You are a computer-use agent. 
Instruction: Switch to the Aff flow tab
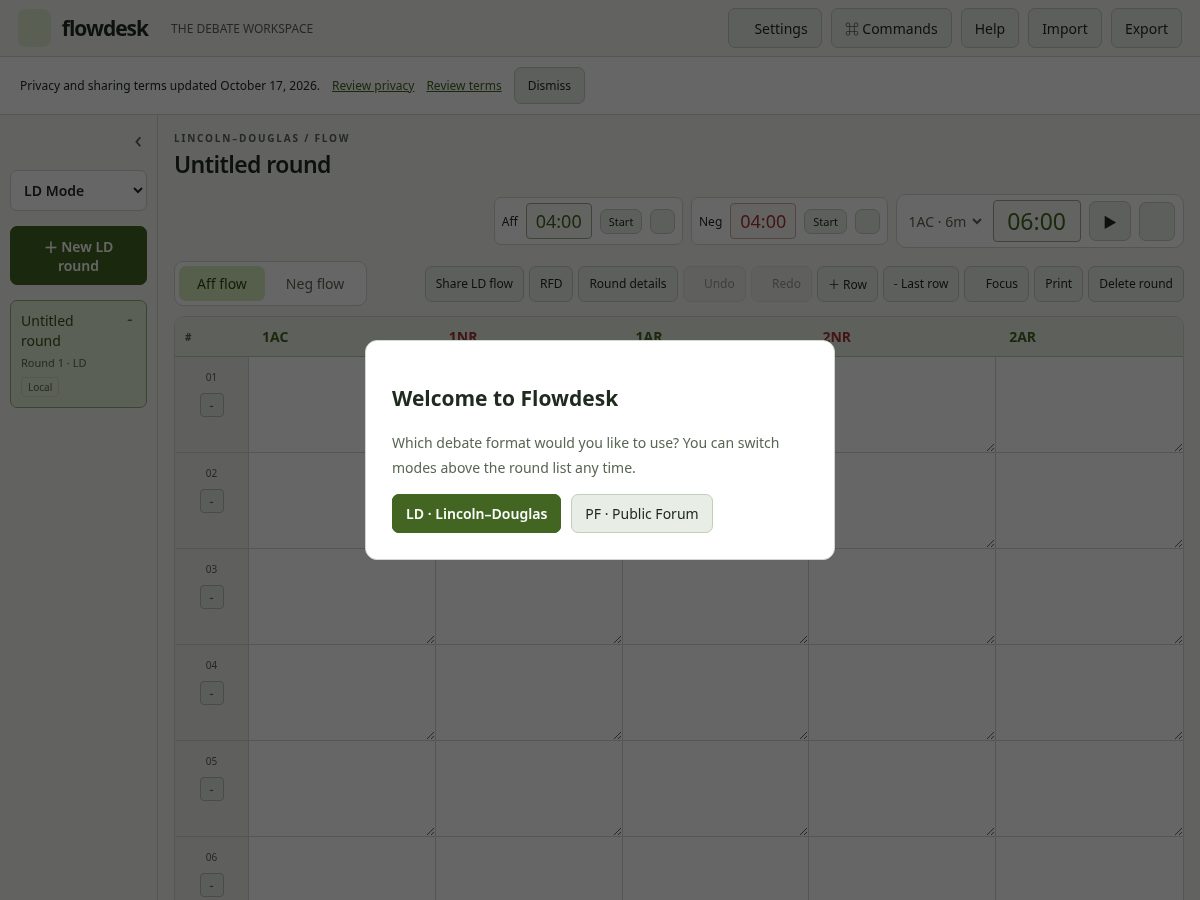pyautogui.click(x=222, y=284)
